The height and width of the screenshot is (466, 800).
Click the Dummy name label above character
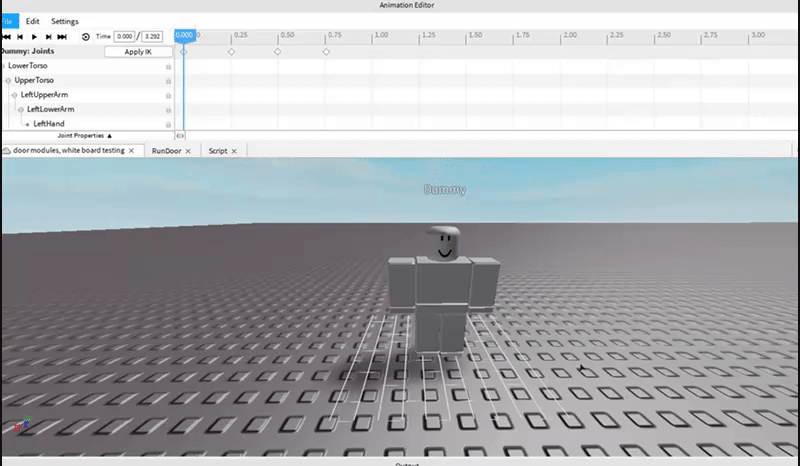(445, 190)
